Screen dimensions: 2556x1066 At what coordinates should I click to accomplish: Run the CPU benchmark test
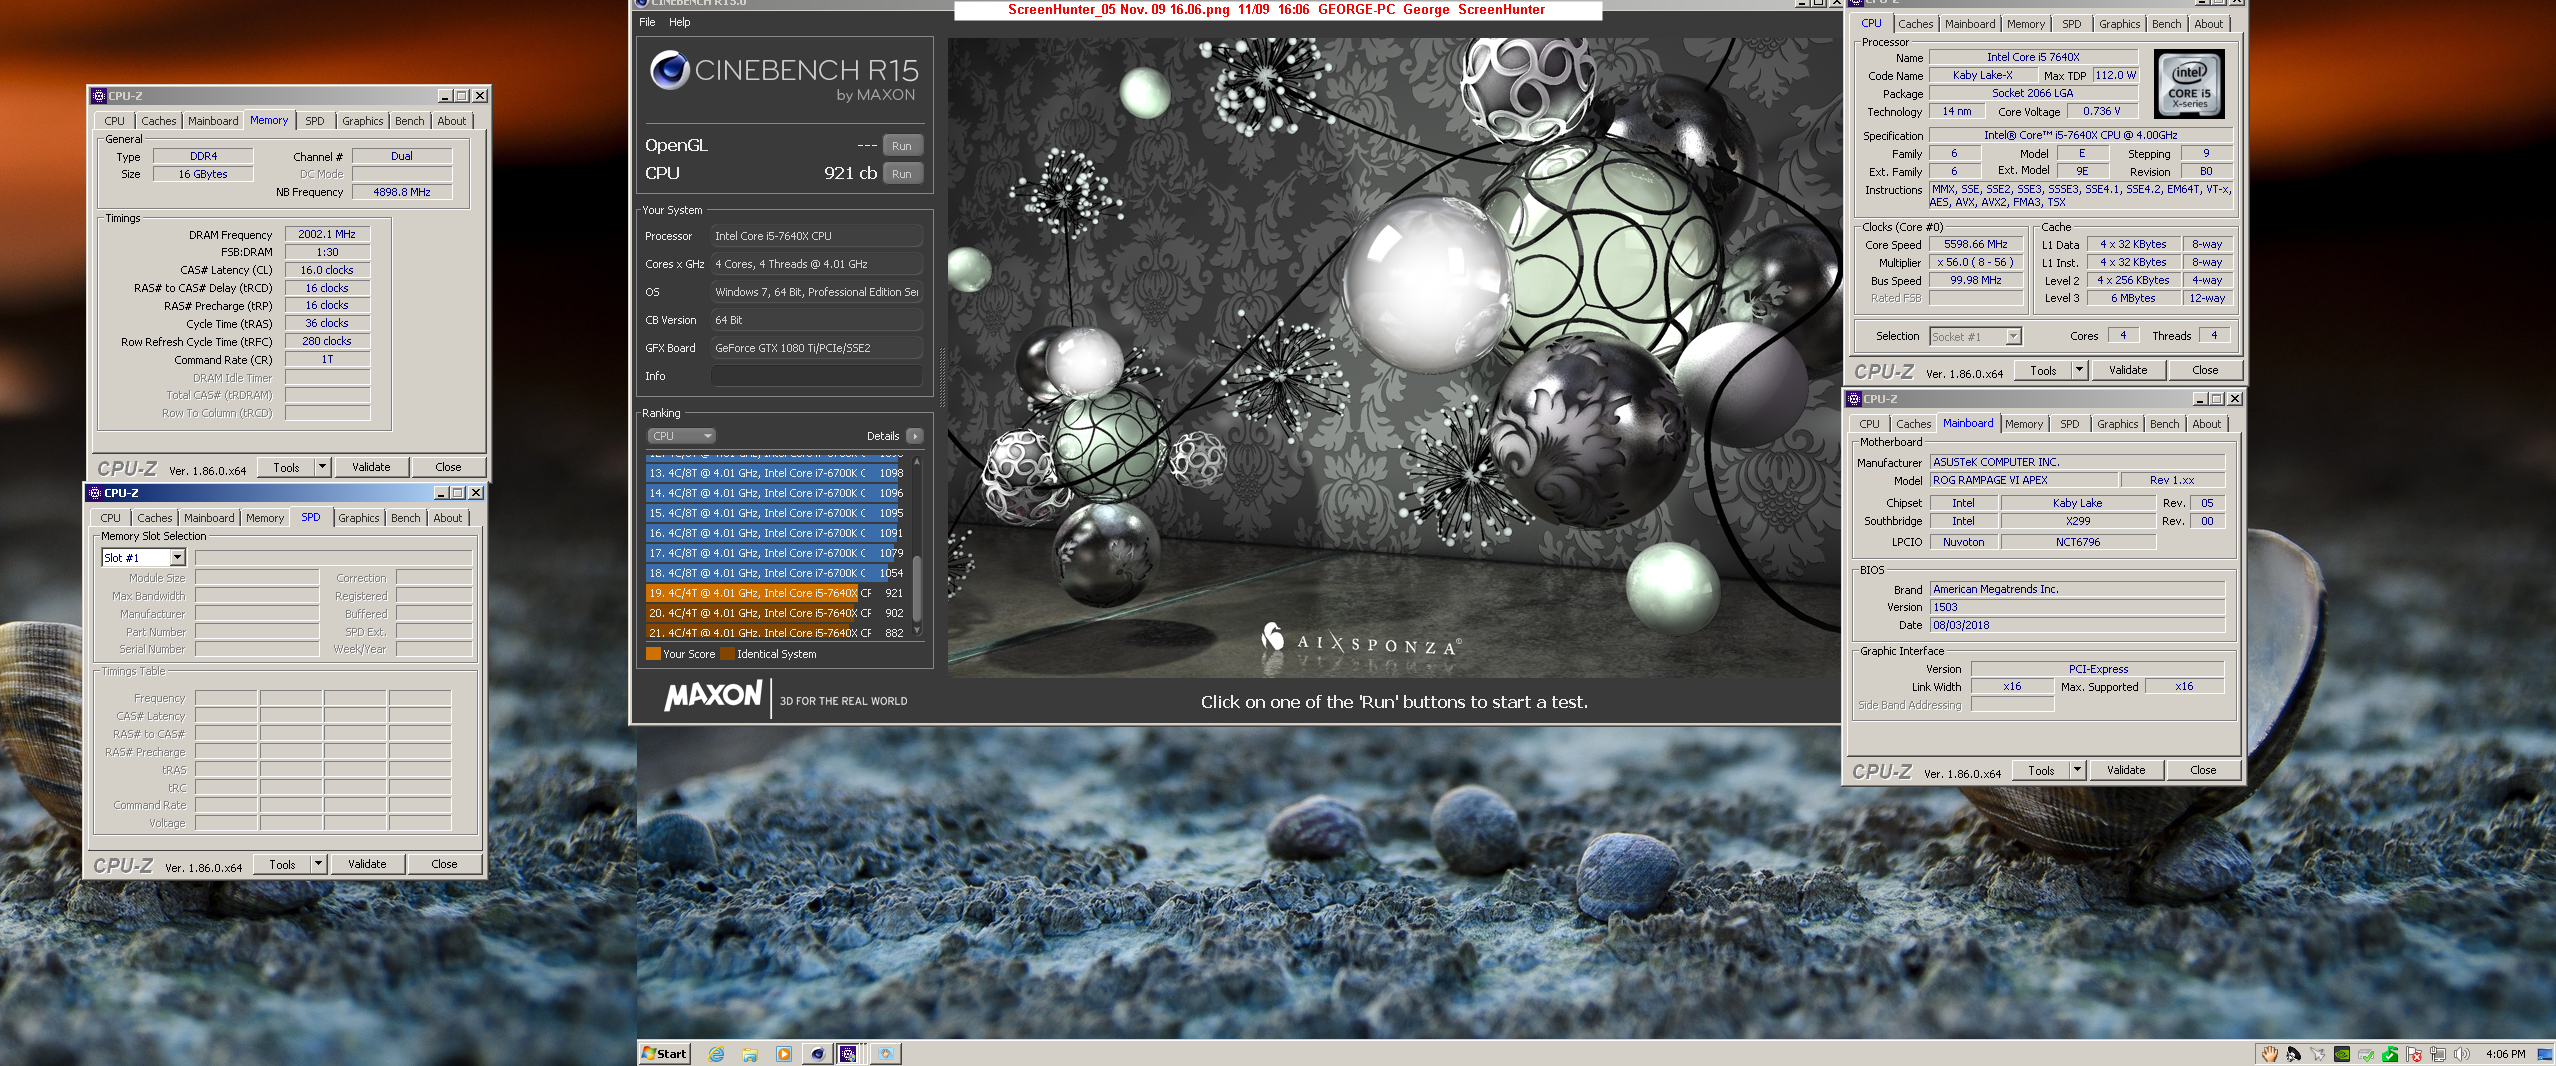pyautogui.click(x=902, y=174)
